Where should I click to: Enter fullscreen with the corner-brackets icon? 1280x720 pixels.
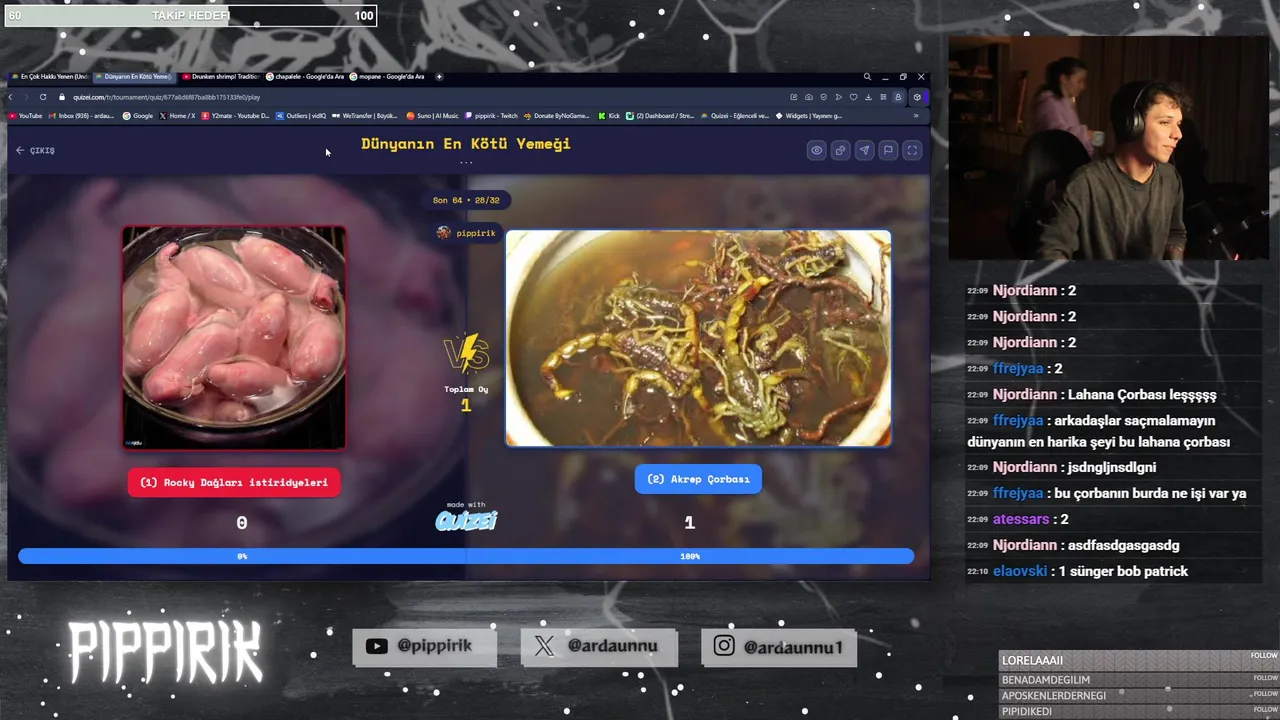click(x=912, y=150)
